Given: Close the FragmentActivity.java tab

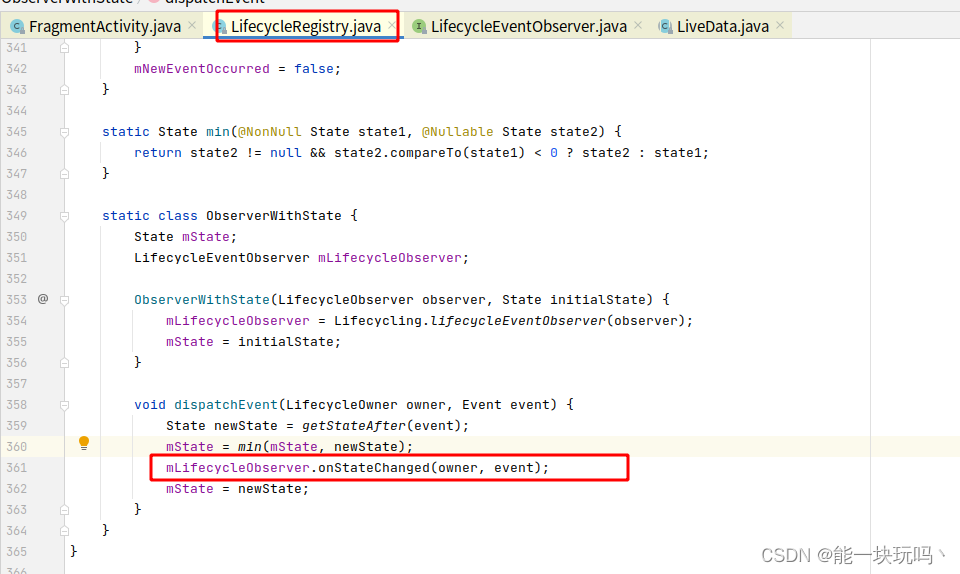Looking at the screenshot, I should (x=192, y=25).
